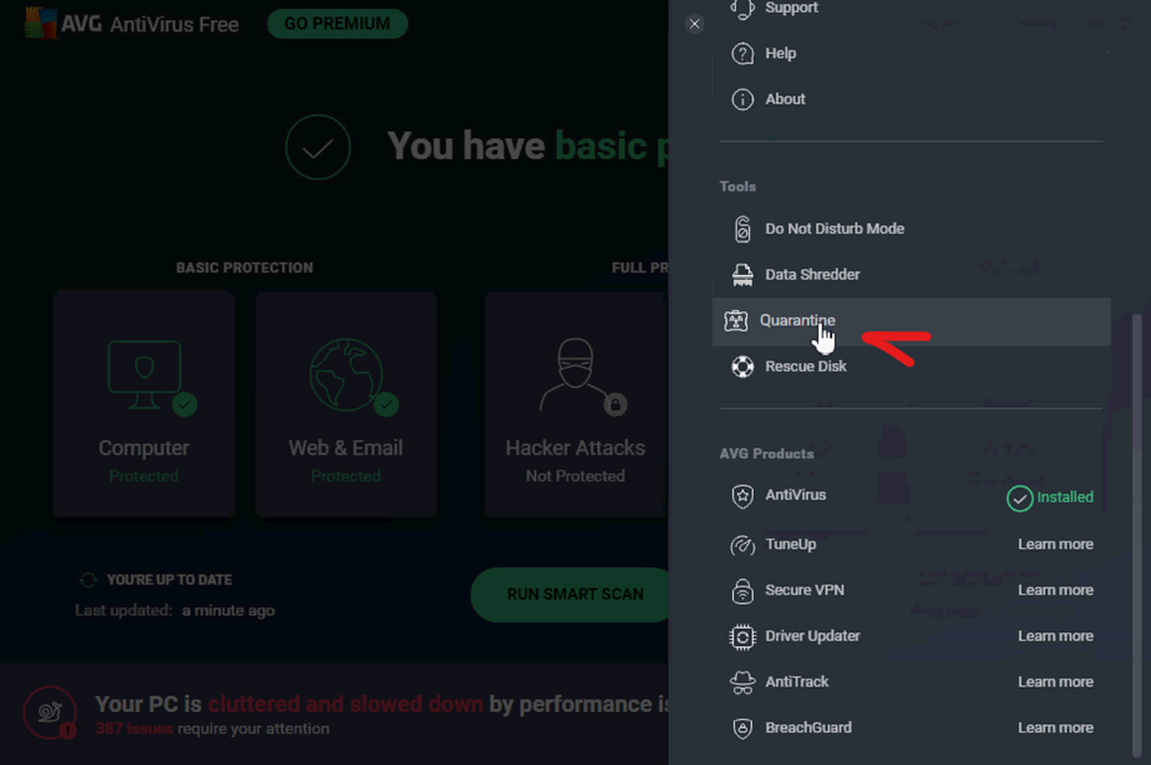This screenshot has height=765, width=1151.
Task: Close the slide-out menu panel
Action: tap(694, 23)
